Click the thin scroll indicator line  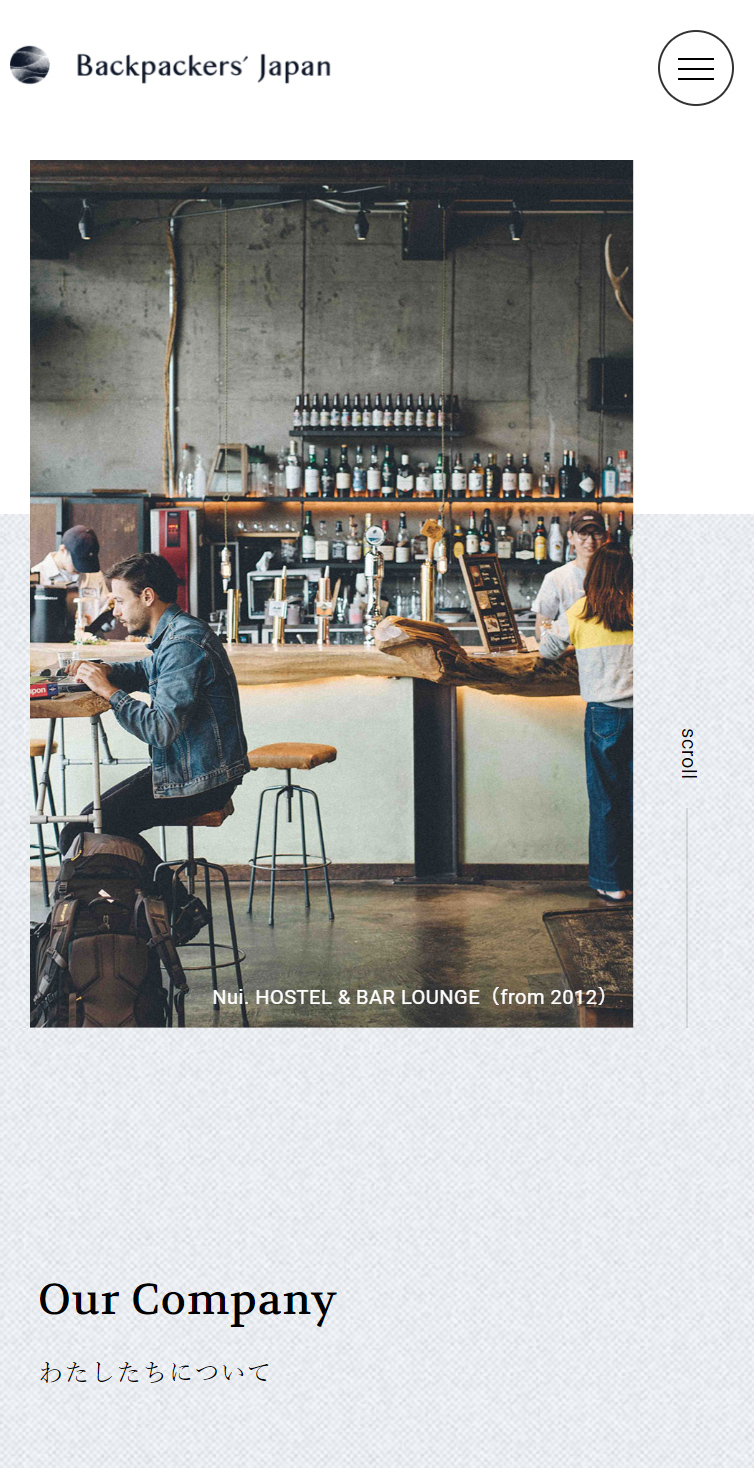point(687,917)
